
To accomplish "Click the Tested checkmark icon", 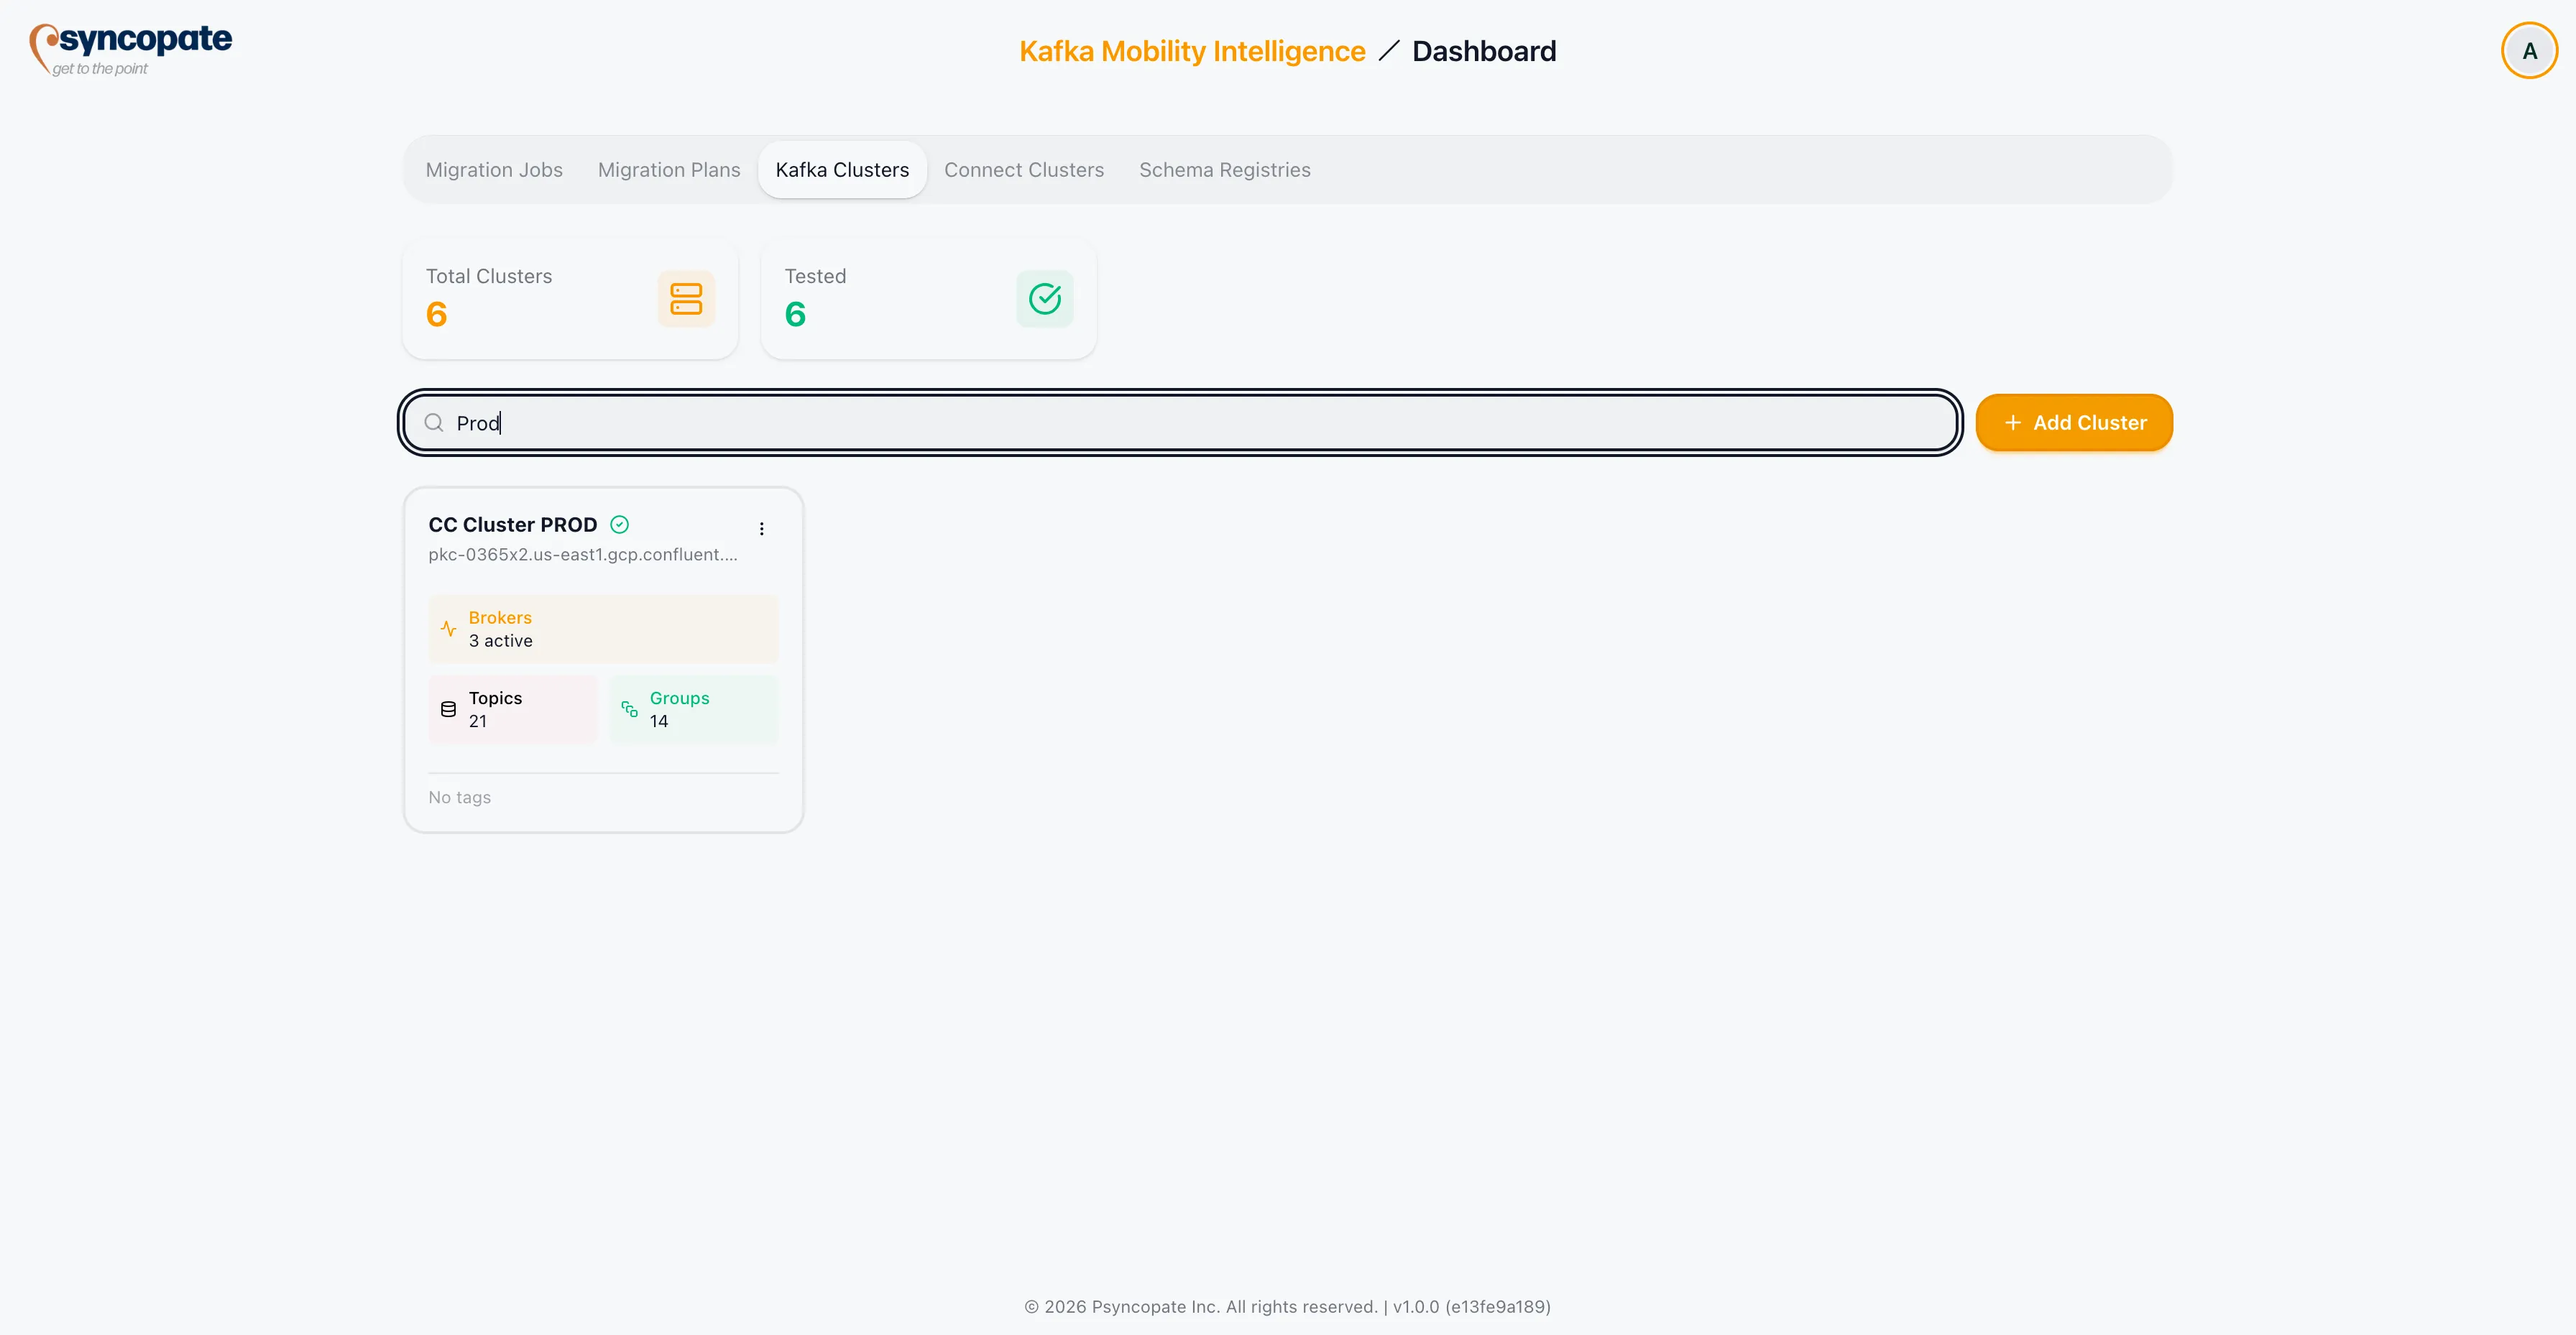I will 1044,298.
